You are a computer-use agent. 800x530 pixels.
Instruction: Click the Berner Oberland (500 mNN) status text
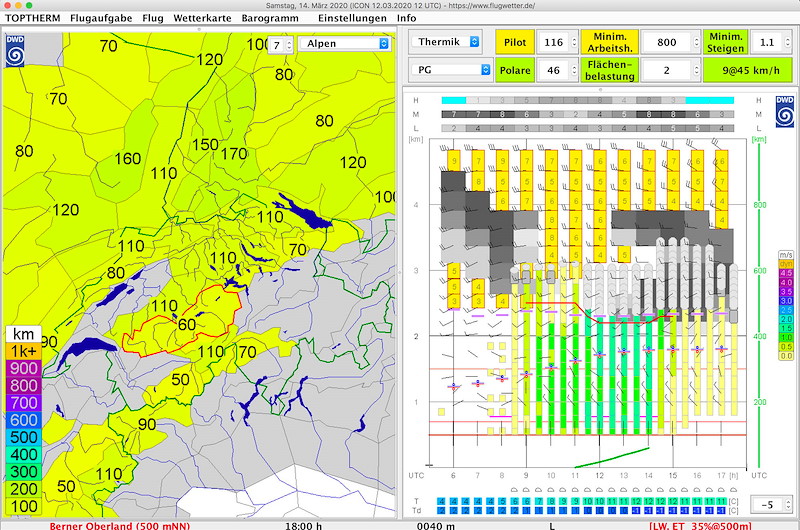pos(120,526)
